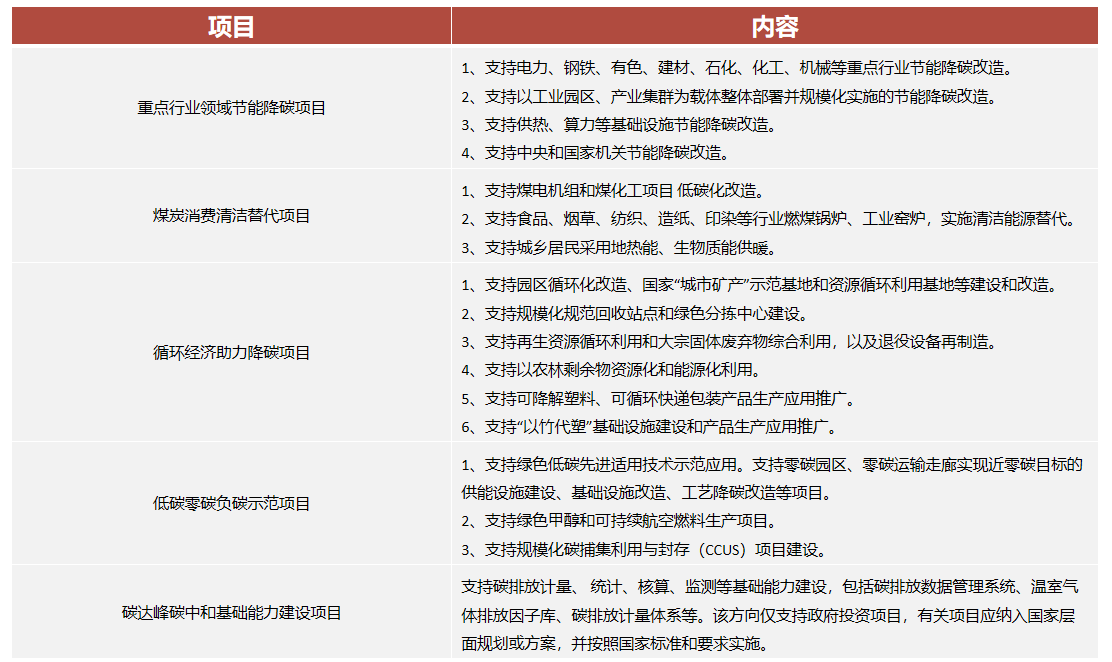Select the 低碳零碳负碳示范项目 row label
Viewport: 1112px width, 662px height.
pyautogui.click(x=230, y=504)
